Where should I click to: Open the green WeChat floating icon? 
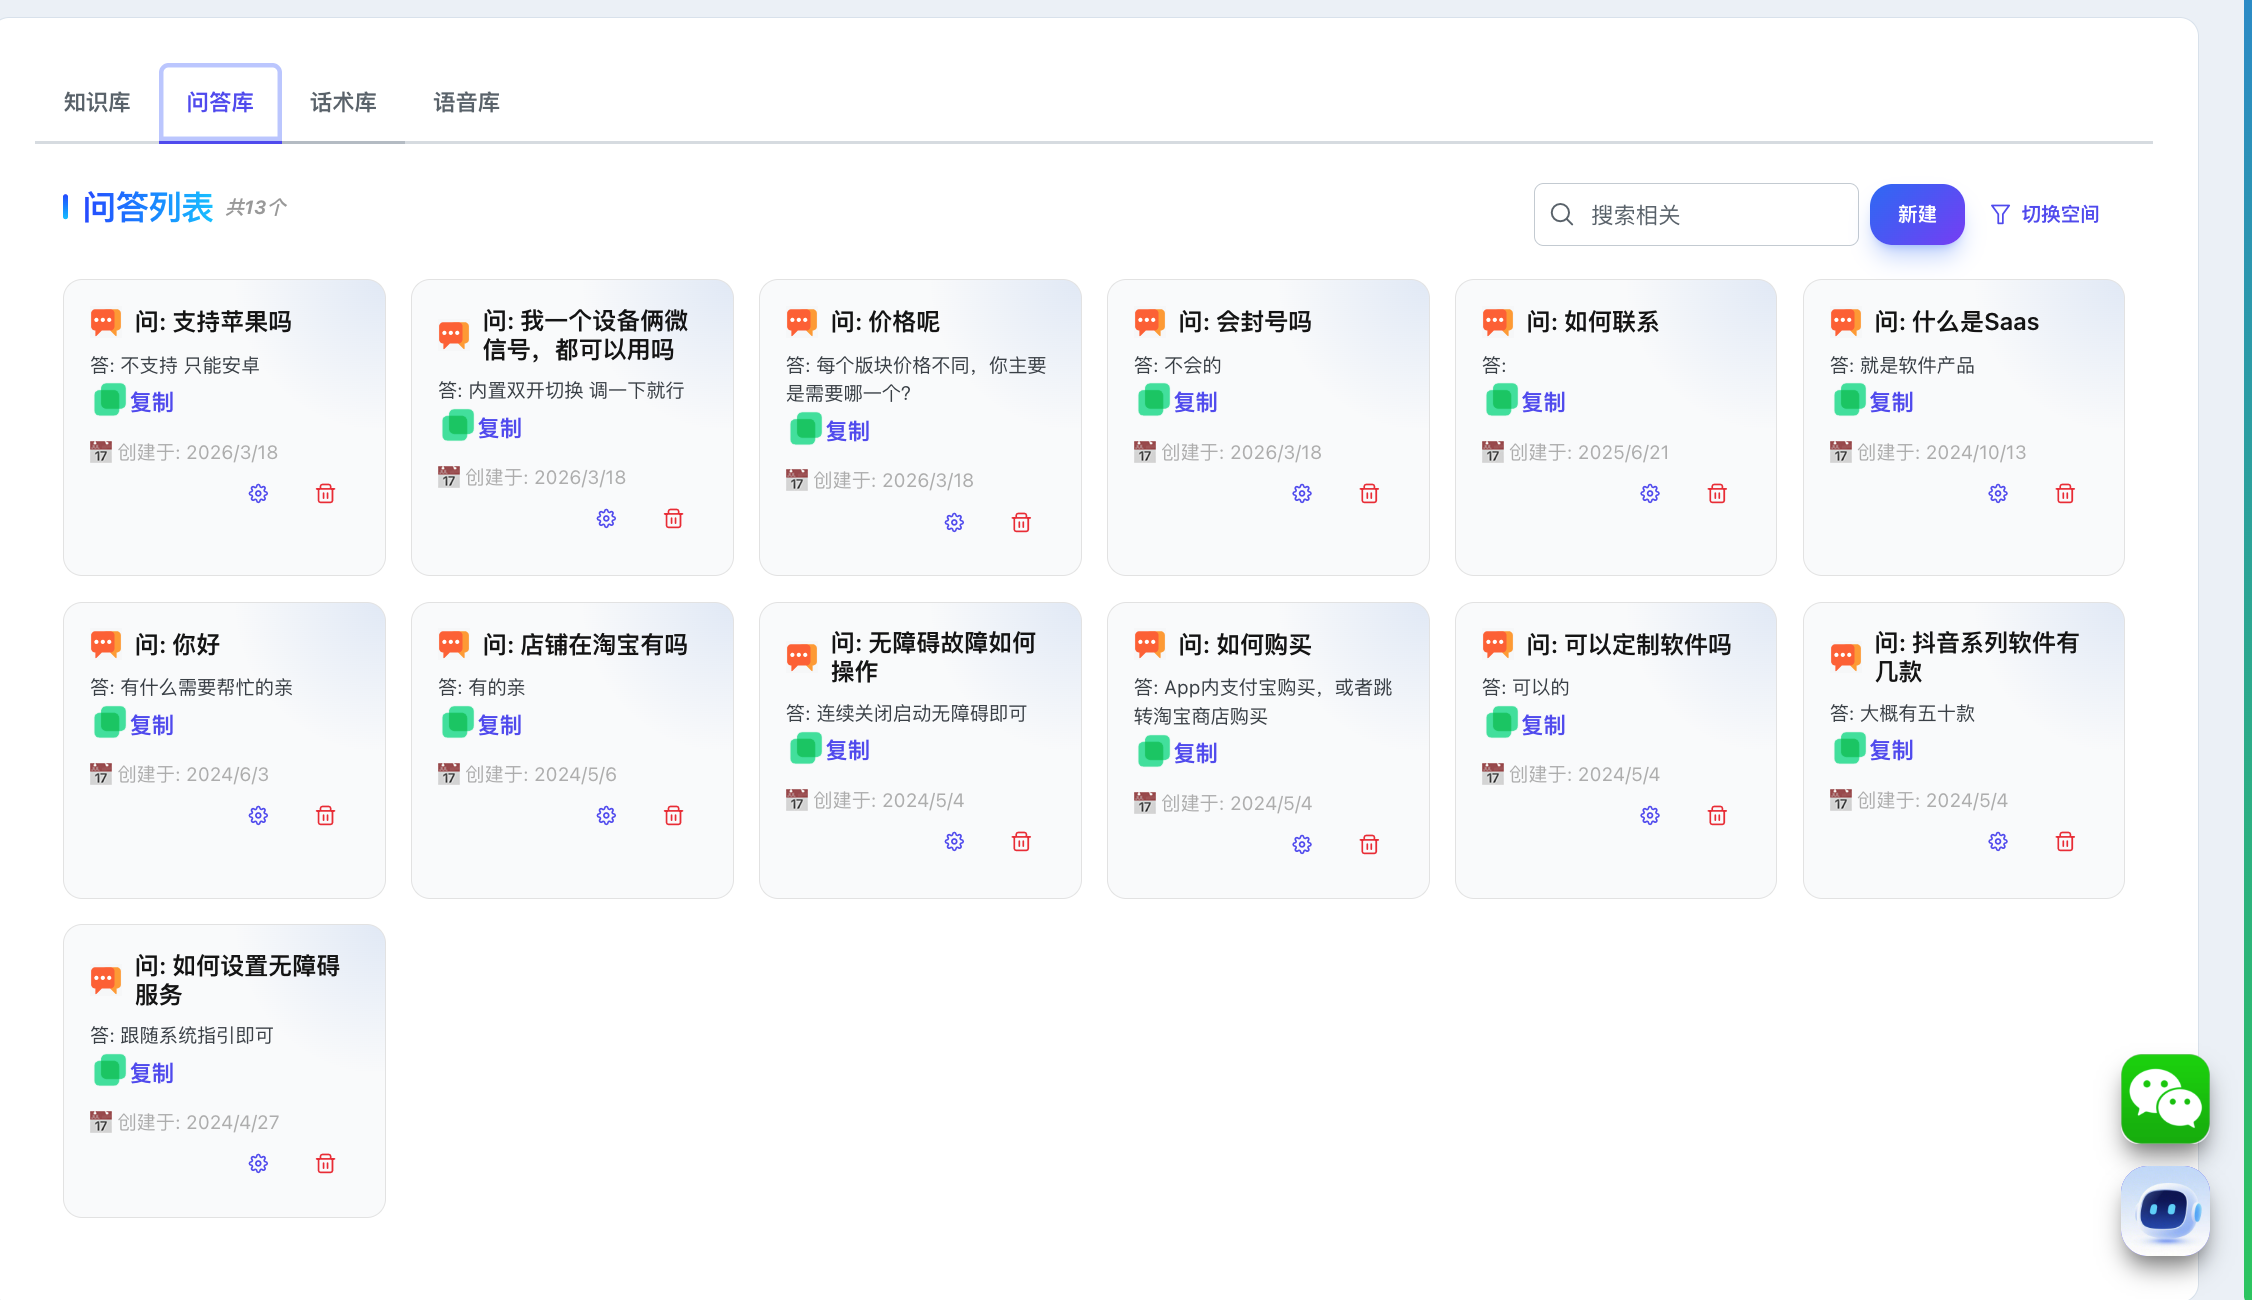(x=2165, y=1098)
